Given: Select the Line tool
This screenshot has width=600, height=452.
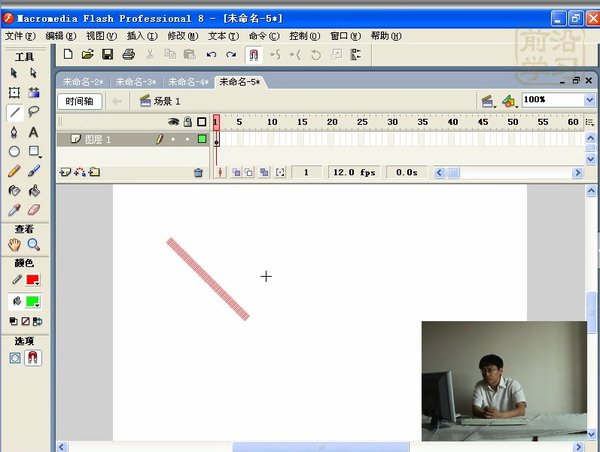Looking at the screenshot, I should click(x=15, y=112).
